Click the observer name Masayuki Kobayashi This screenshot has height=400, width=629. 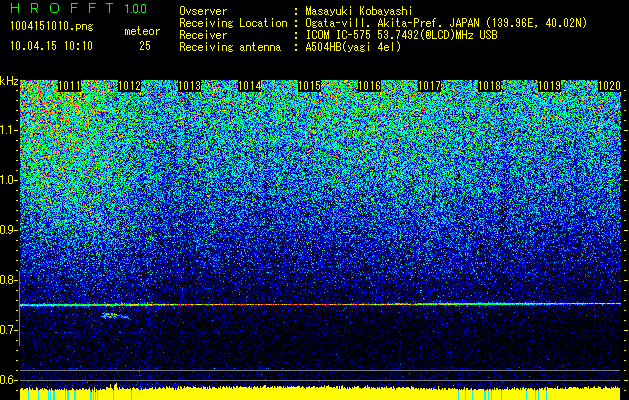[x=358, y=12]
